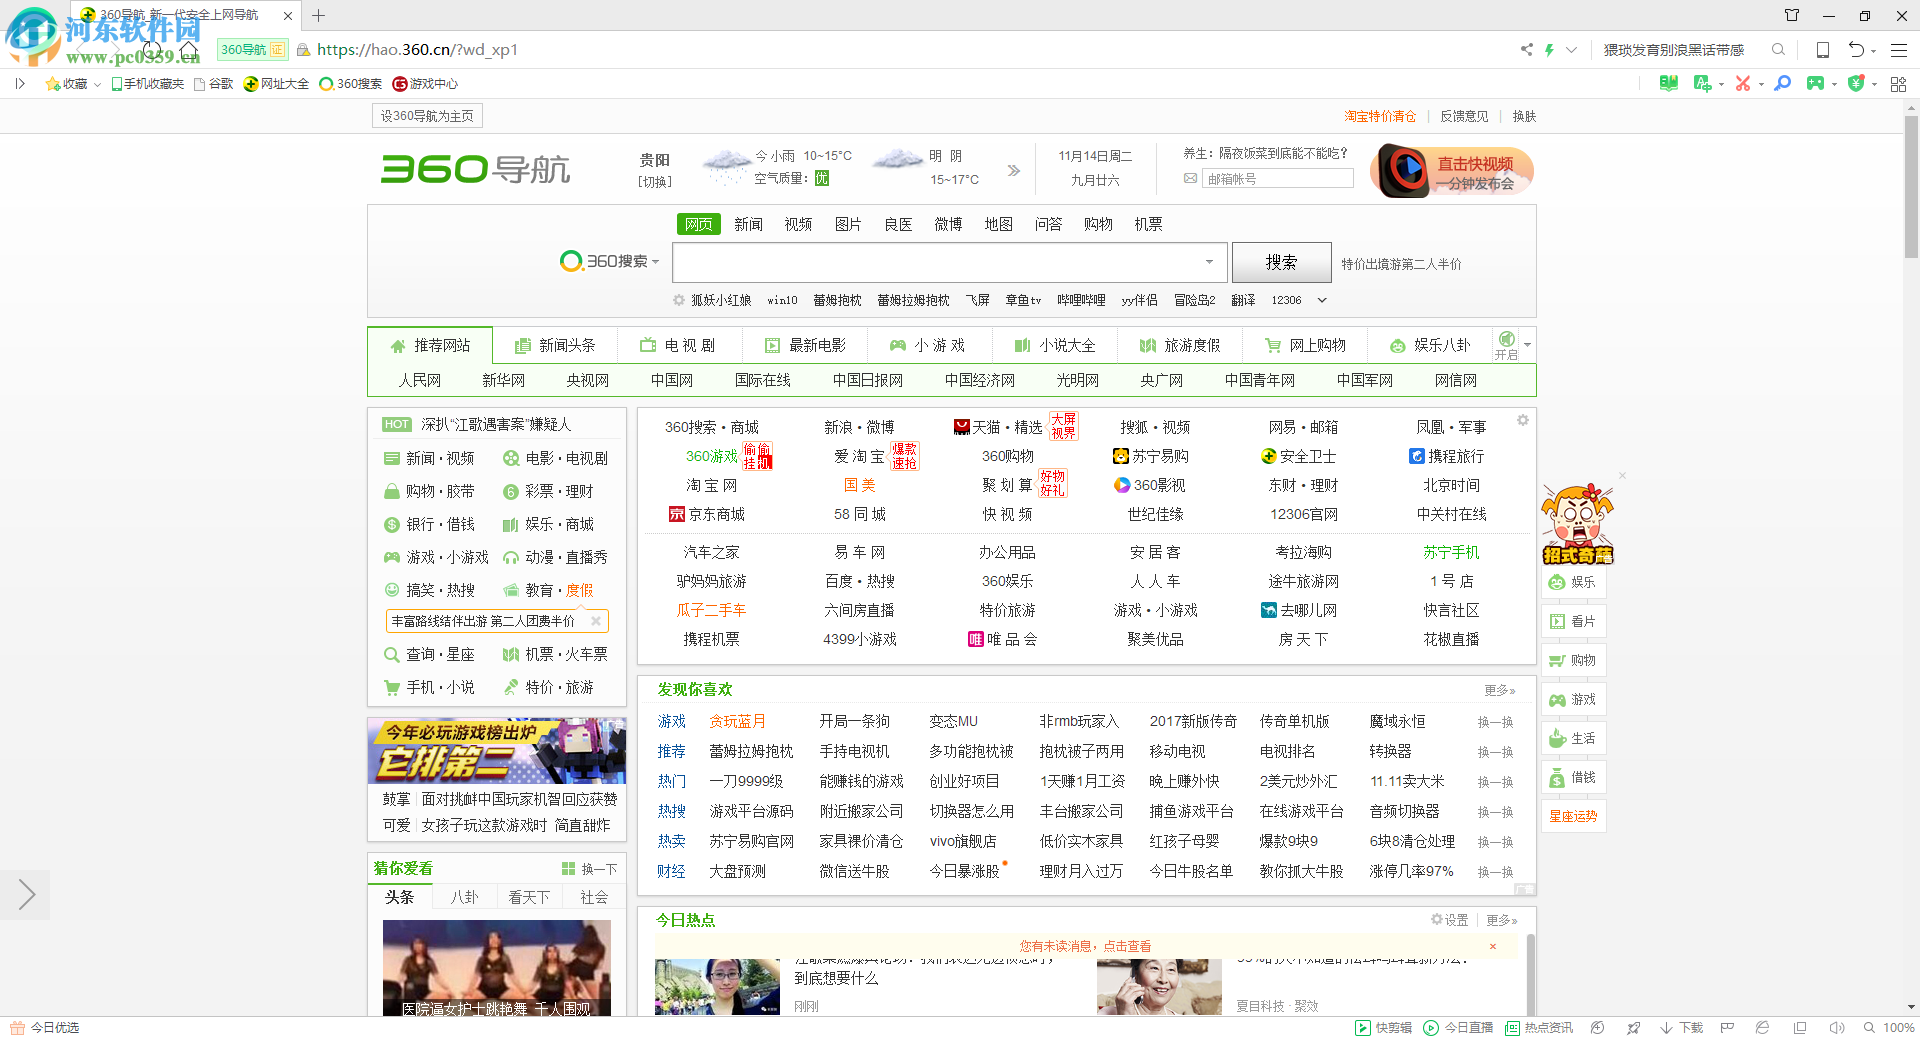
Task: Click 今日优选 in the status bar
Action: [x=45, y=1027]
